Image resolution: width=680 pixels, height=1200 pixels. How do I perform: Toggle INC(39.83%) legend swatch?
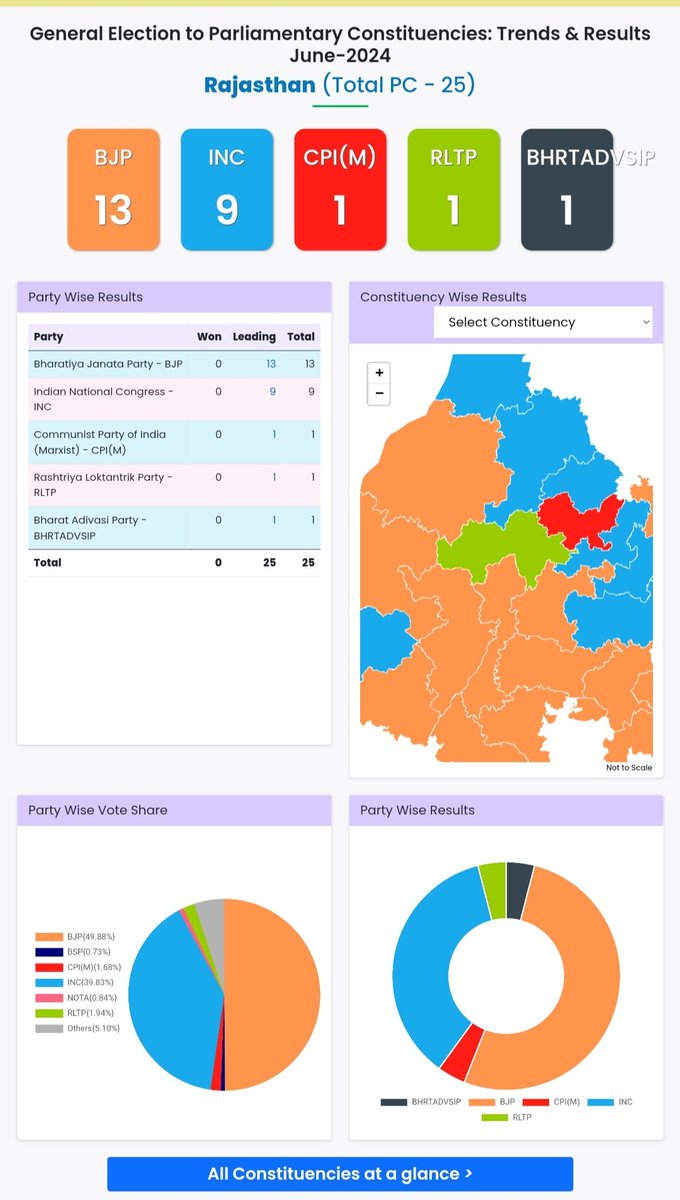pyautogui.click(x=48, y=982)
